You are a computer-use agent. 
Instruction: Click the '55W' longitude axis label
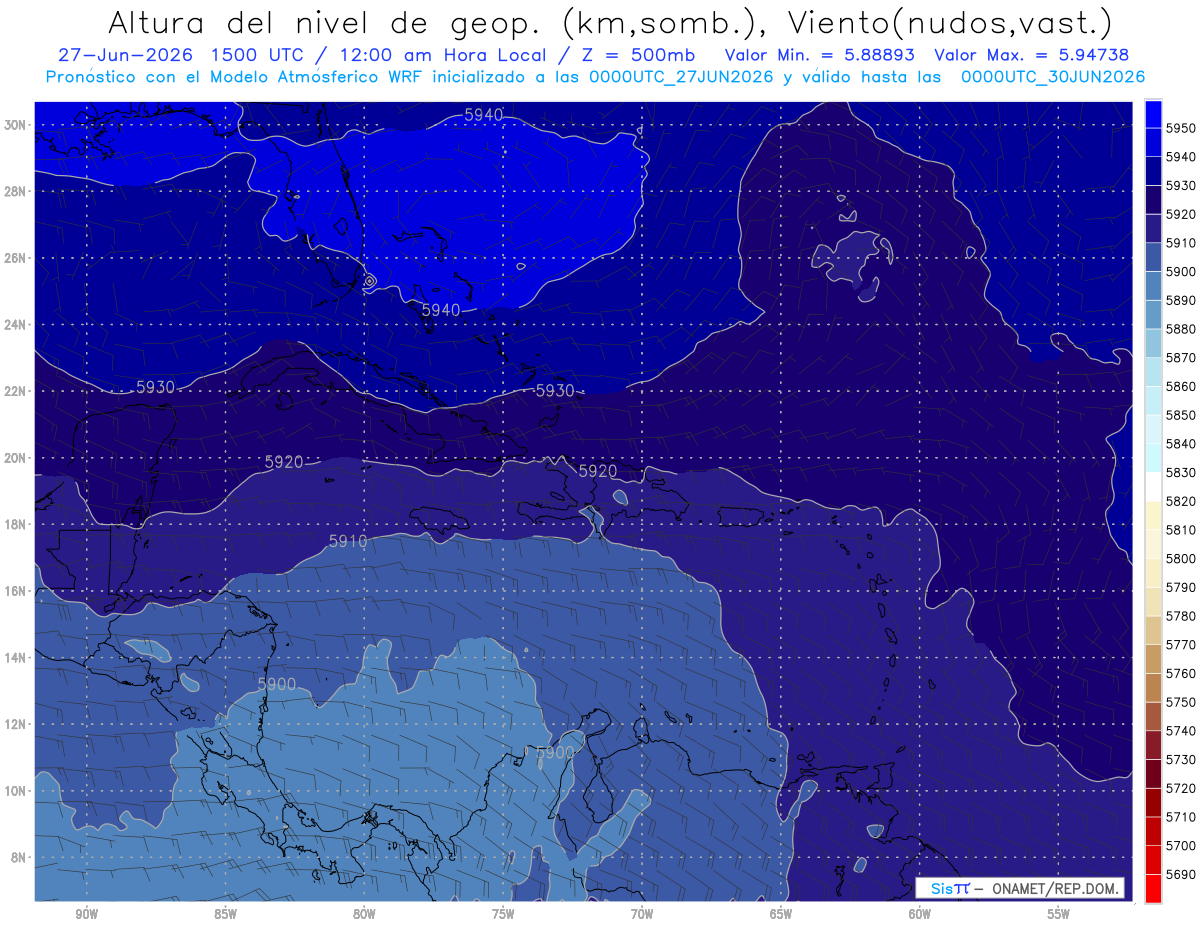(x=1059, y=914)
